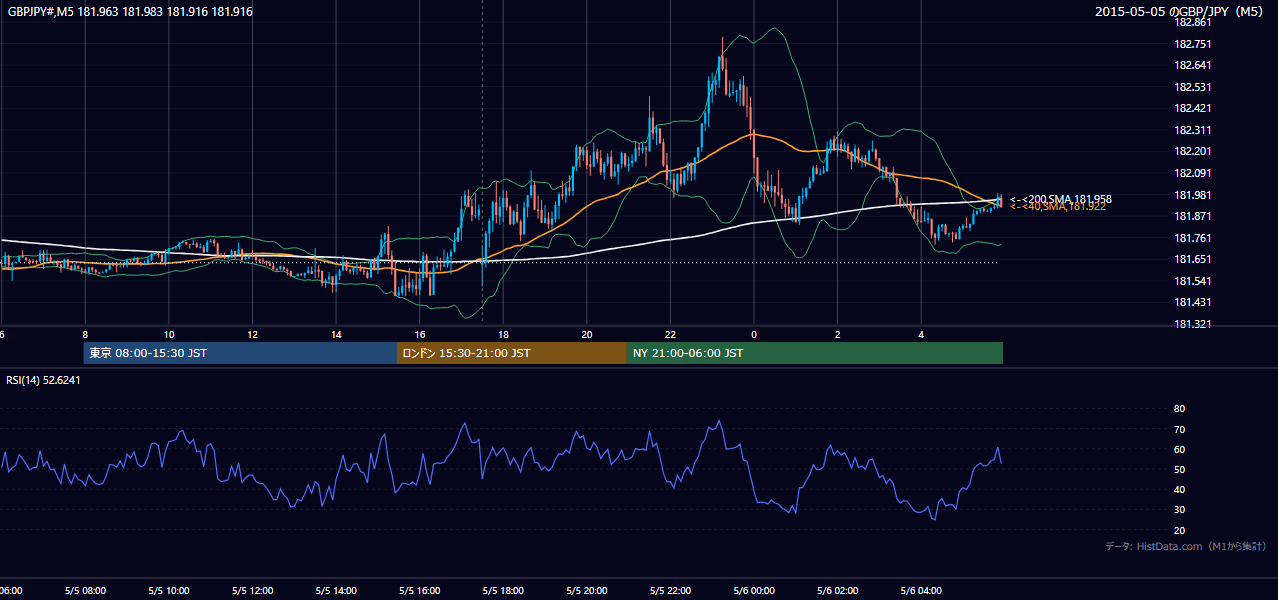Screen dimensions: 1278x600
Task: Click price axis value 181.541
Action: (x=1192, y=281)
